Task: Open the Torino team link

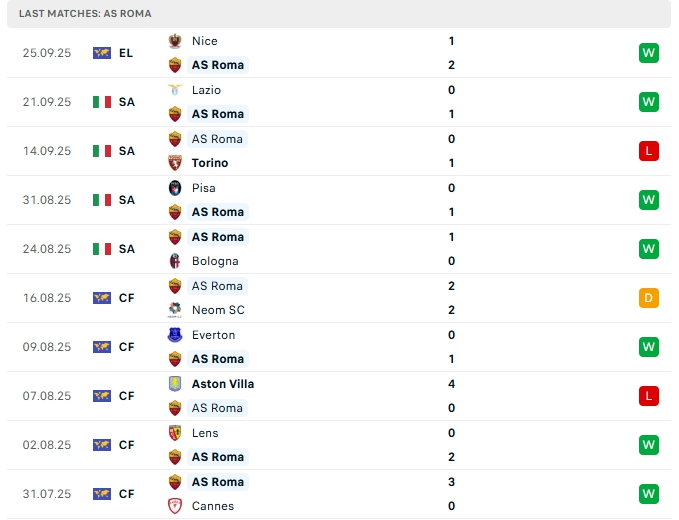Action: tap(210, 163)
